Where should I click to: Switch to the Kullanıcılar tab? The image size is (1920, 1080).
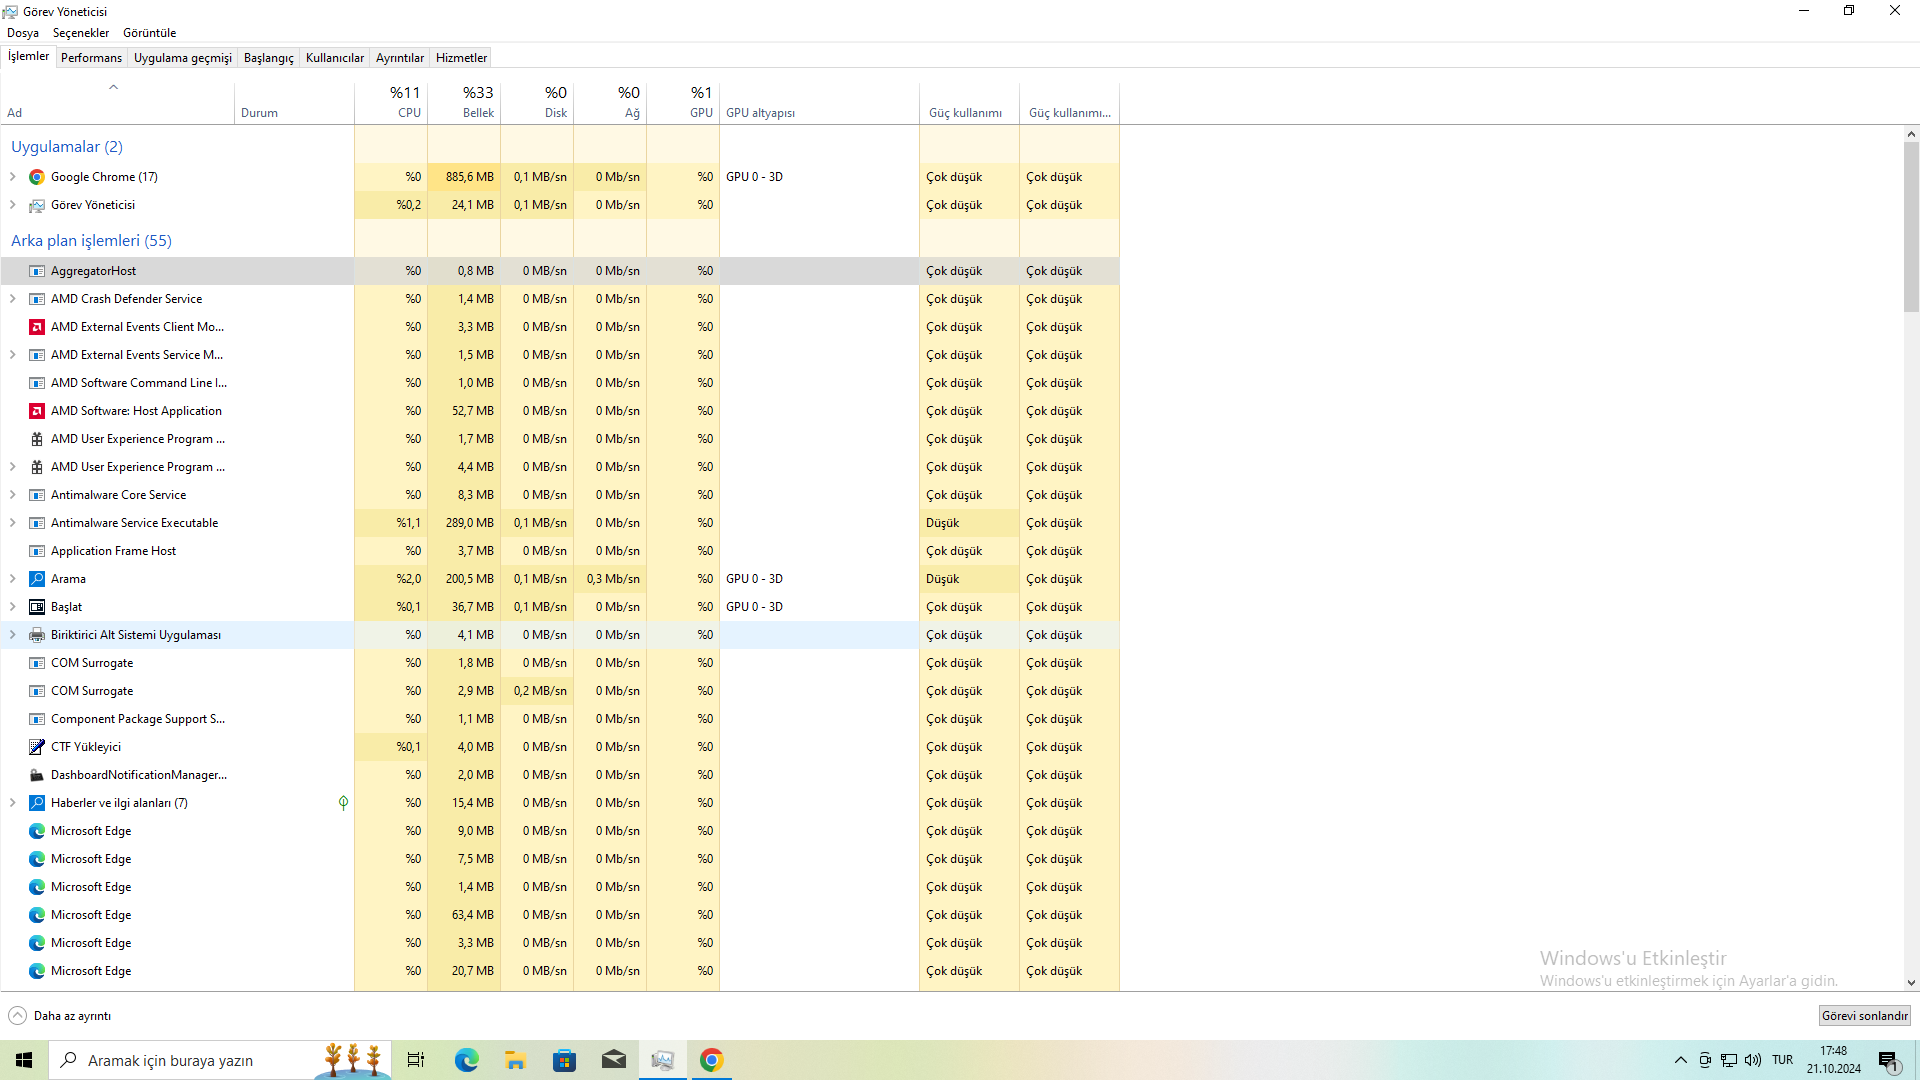[335, 58]
